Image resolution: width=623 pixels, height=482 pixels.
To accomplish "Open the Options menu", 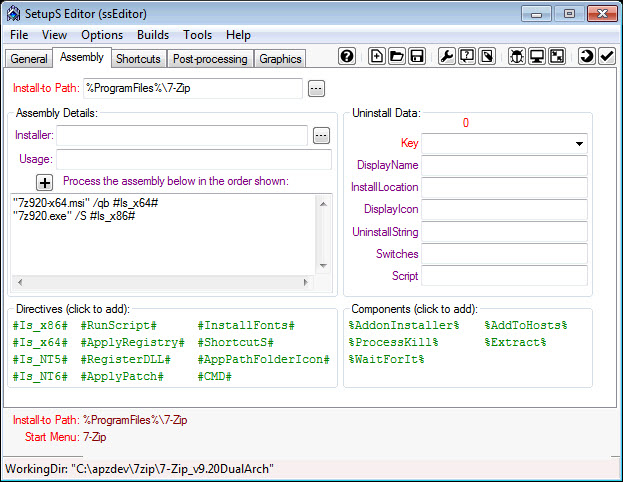I will click(102, 35).
